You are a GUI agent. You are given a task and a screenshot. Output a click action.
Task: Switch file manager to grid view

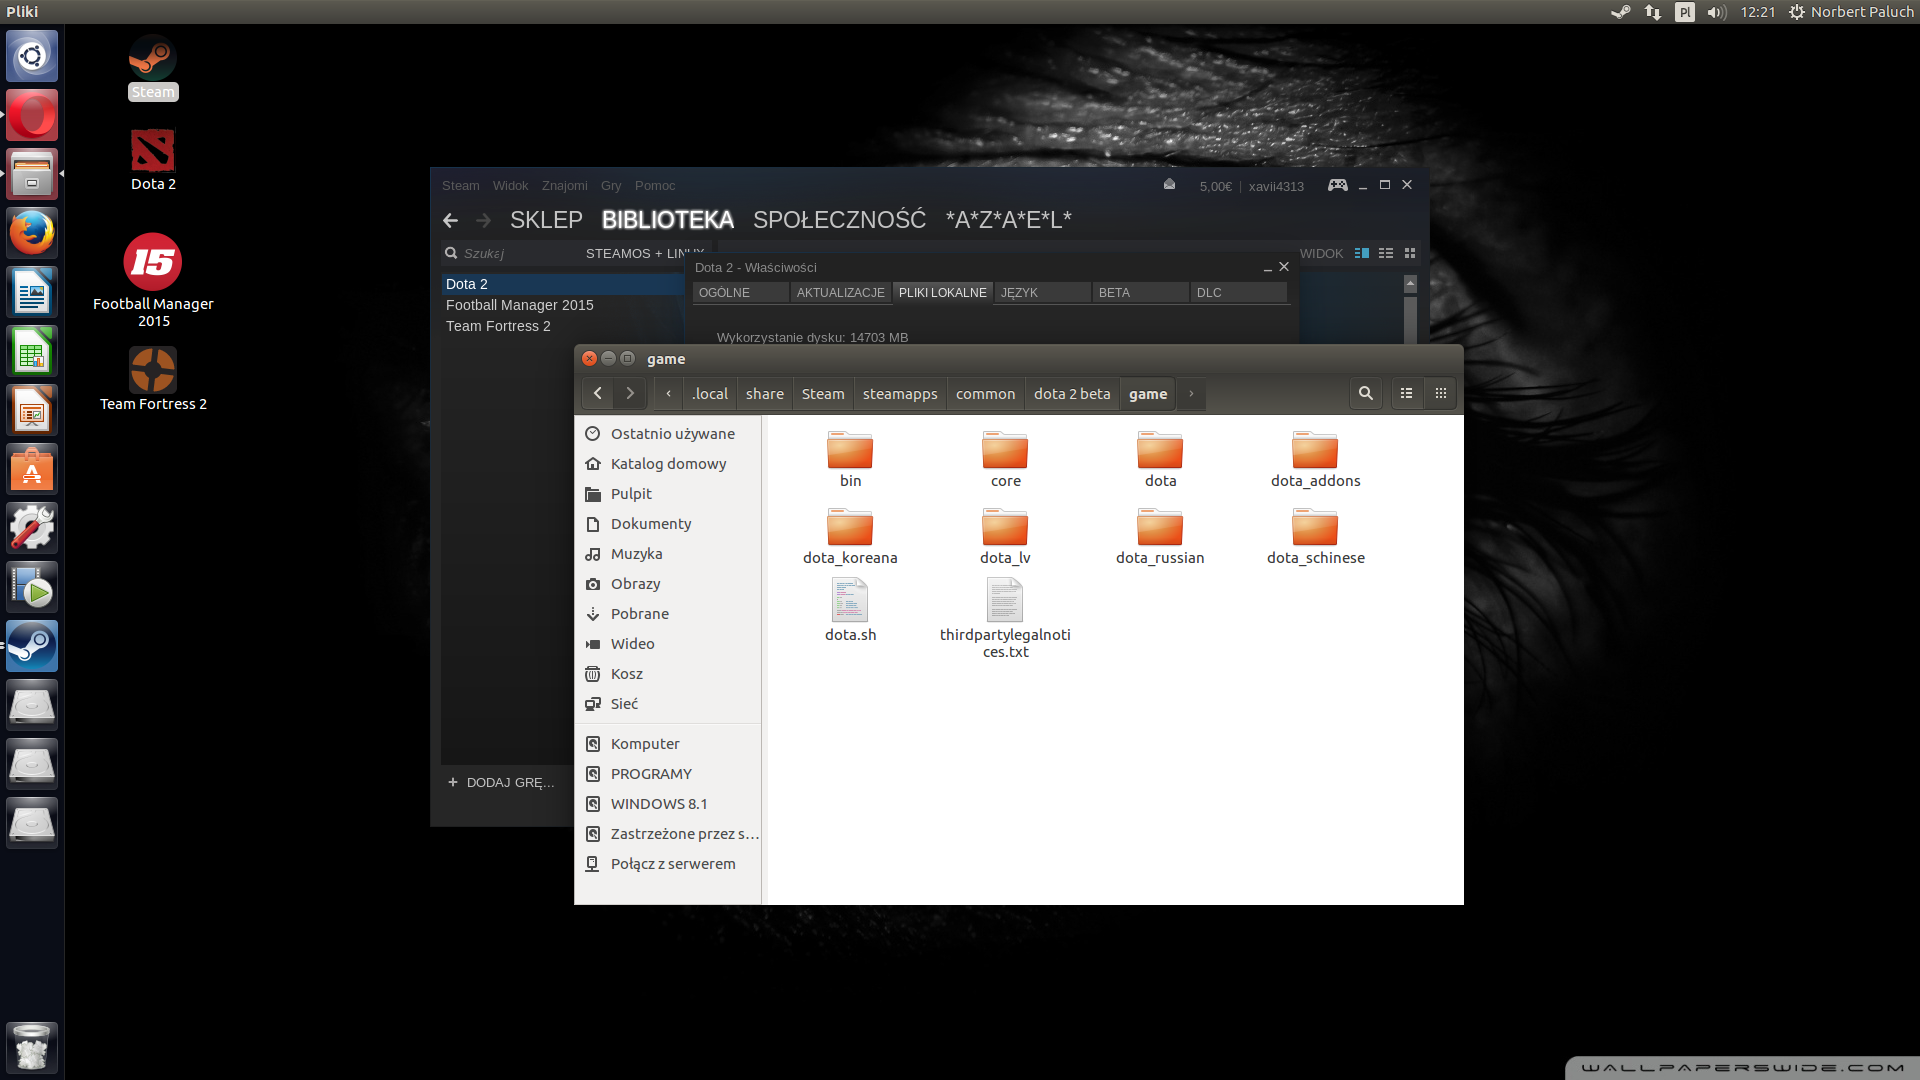(1441, 393)
